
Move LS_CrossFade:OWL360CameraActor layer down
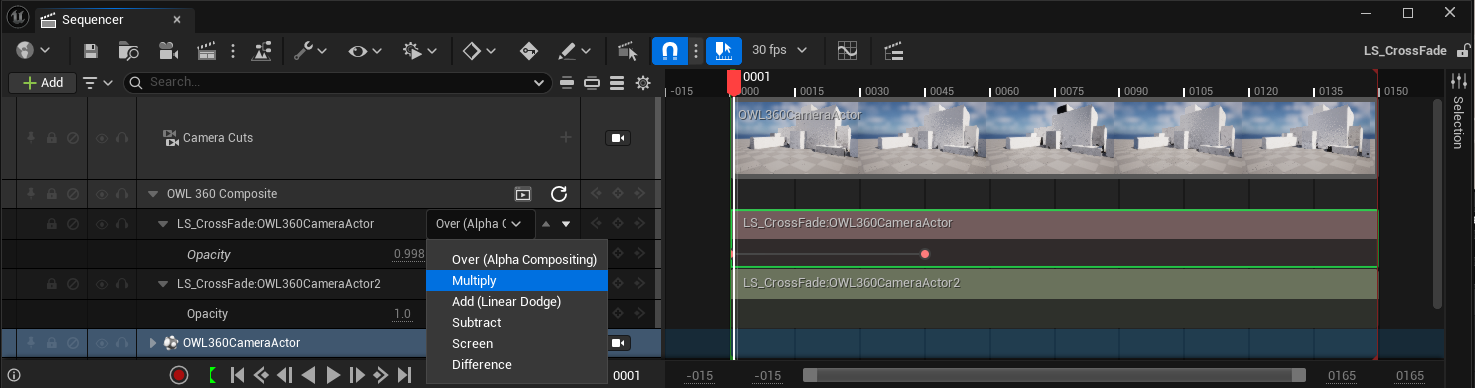566,224
